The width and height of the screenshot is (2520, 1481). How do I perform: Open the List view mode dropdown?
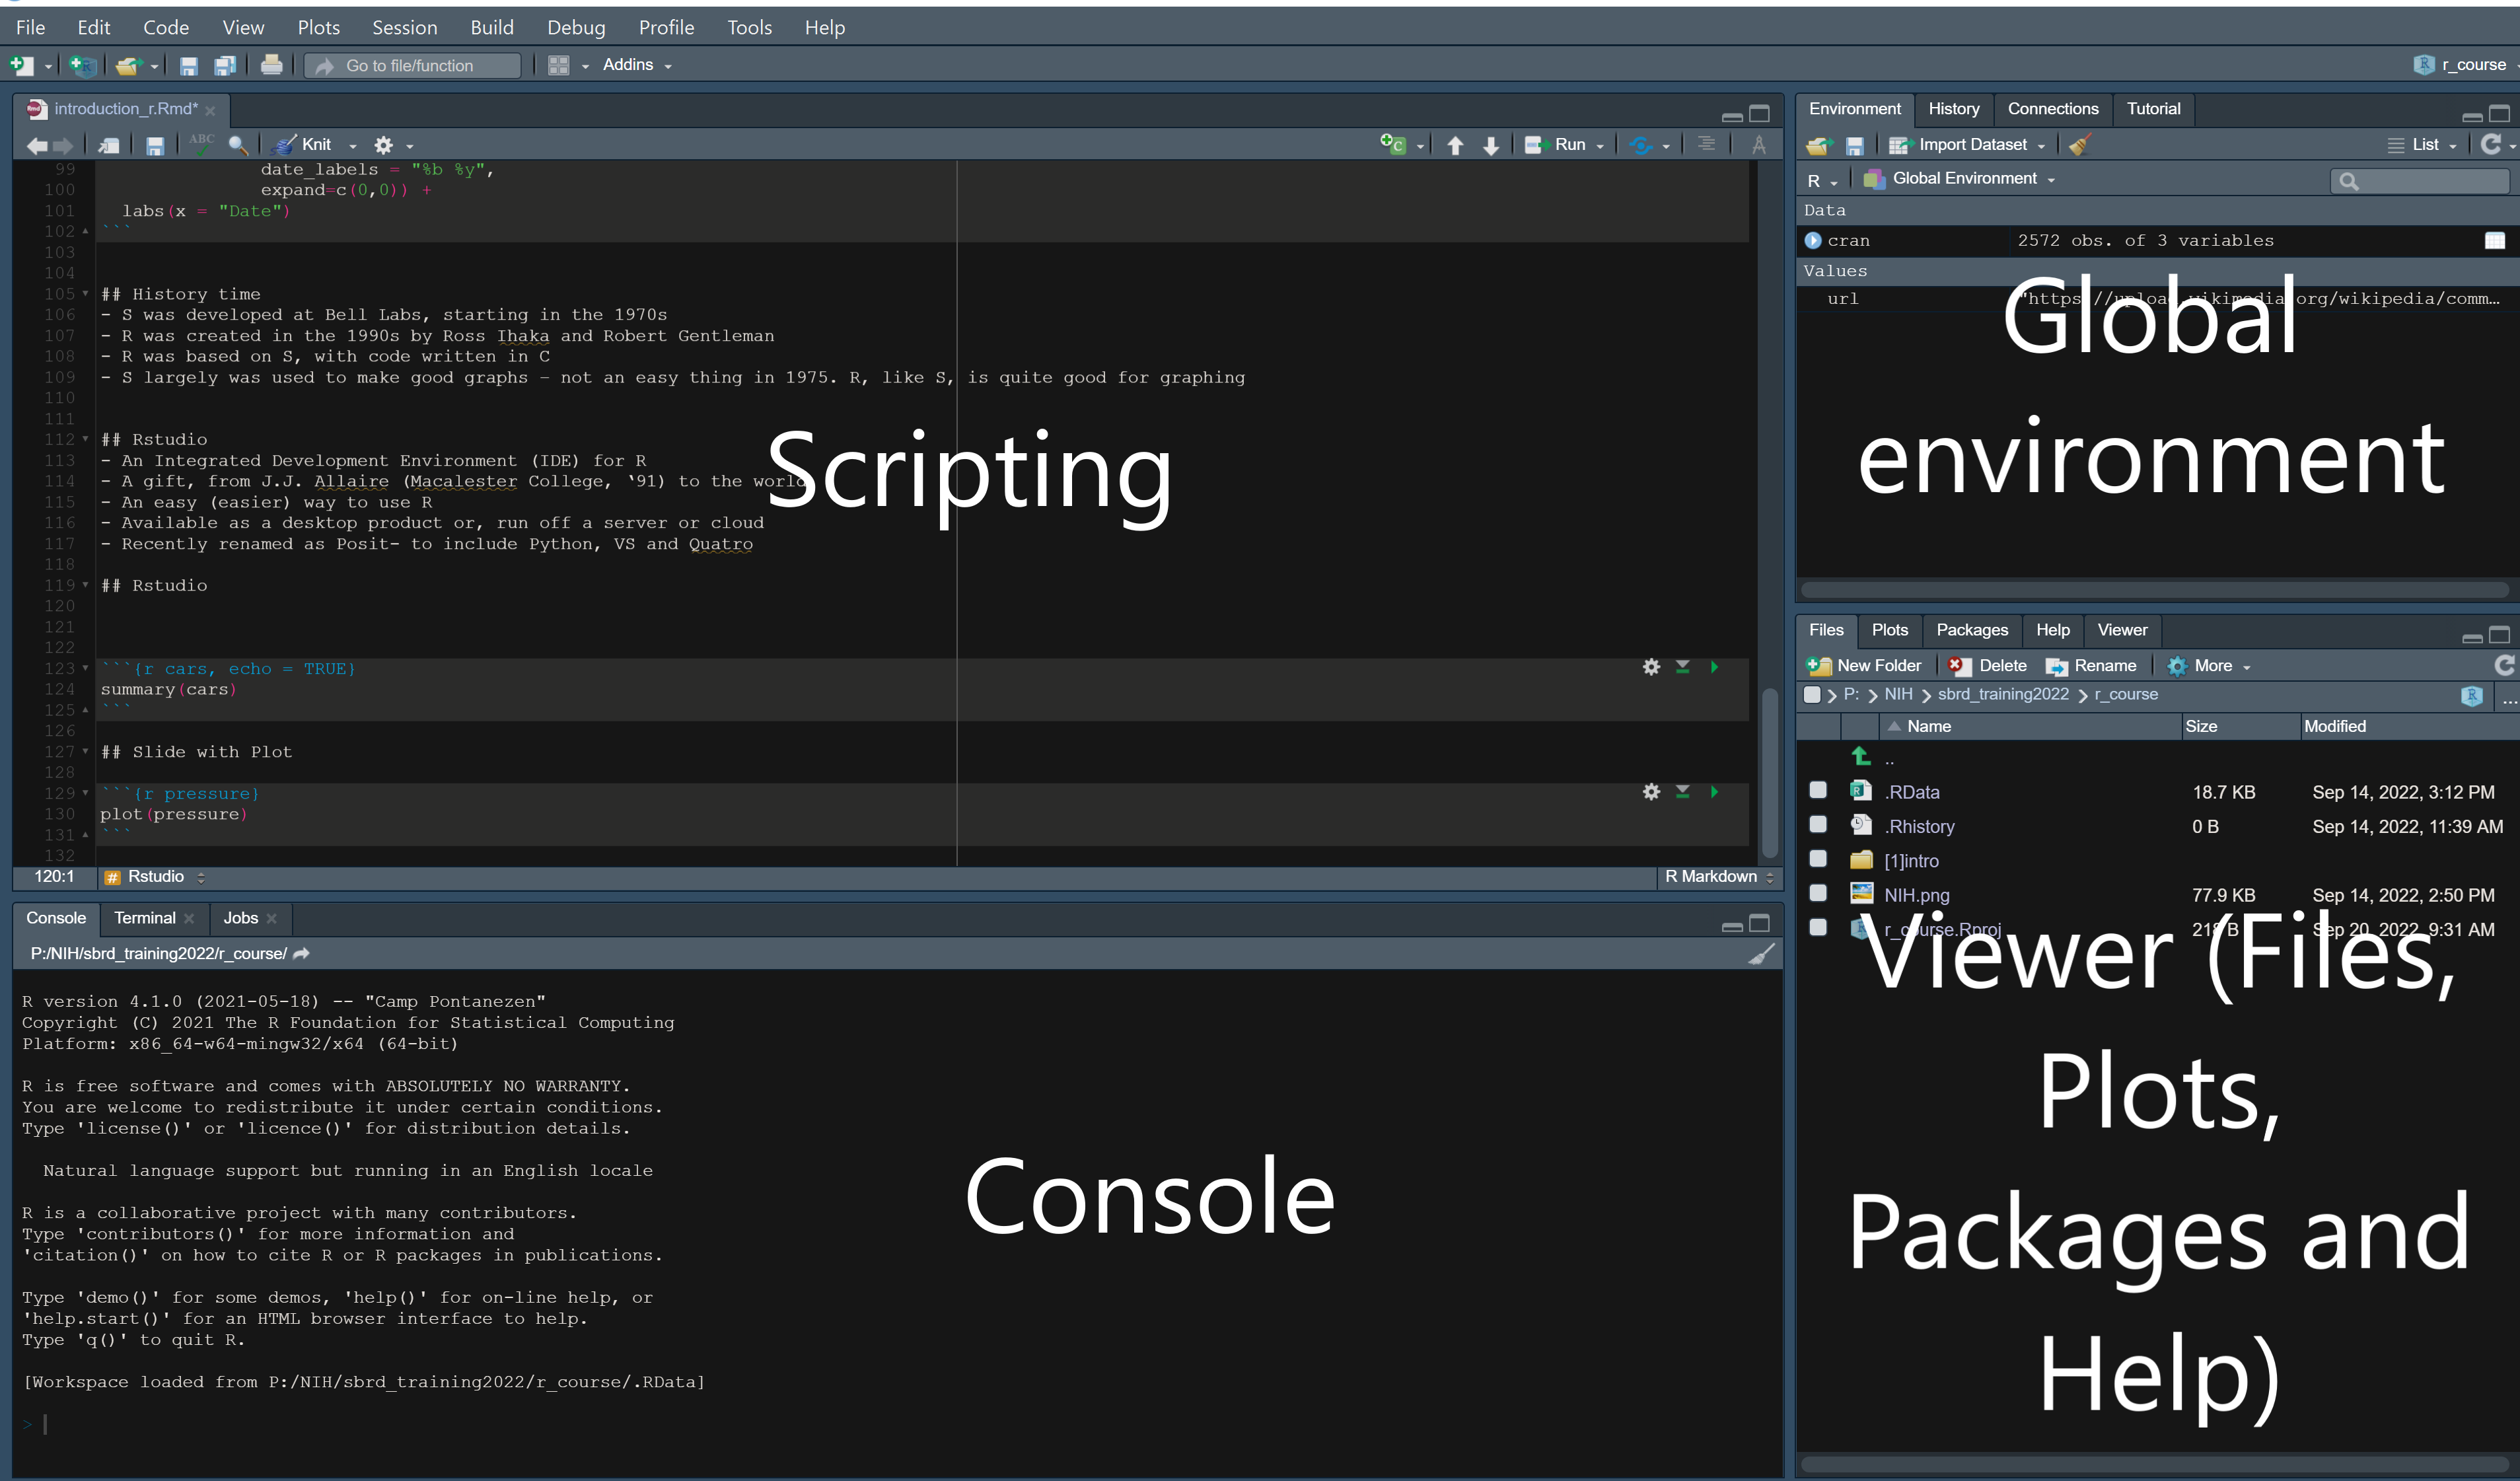tap(2423, 145)
